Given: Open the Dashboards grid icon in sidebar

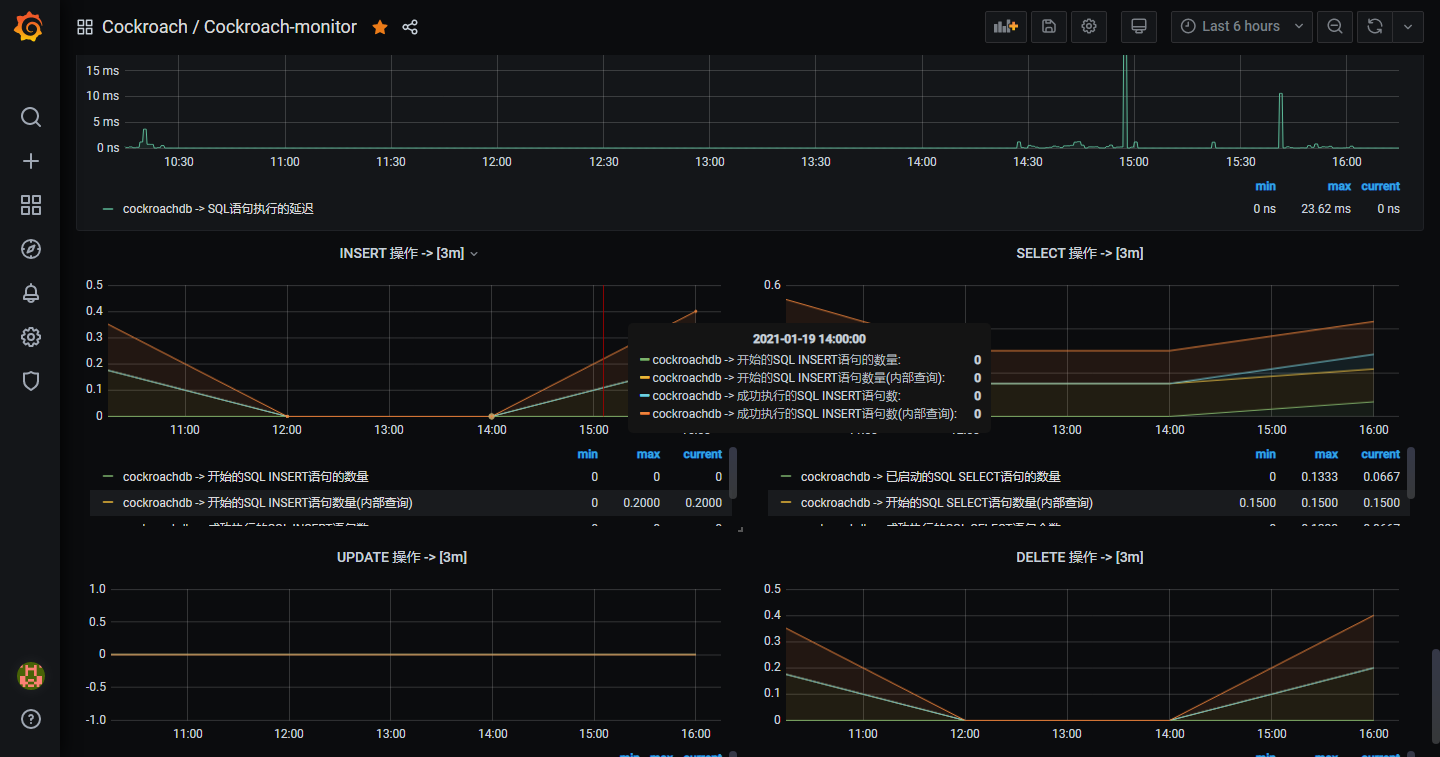Looking at the screenshot, I should click(31, 205).
